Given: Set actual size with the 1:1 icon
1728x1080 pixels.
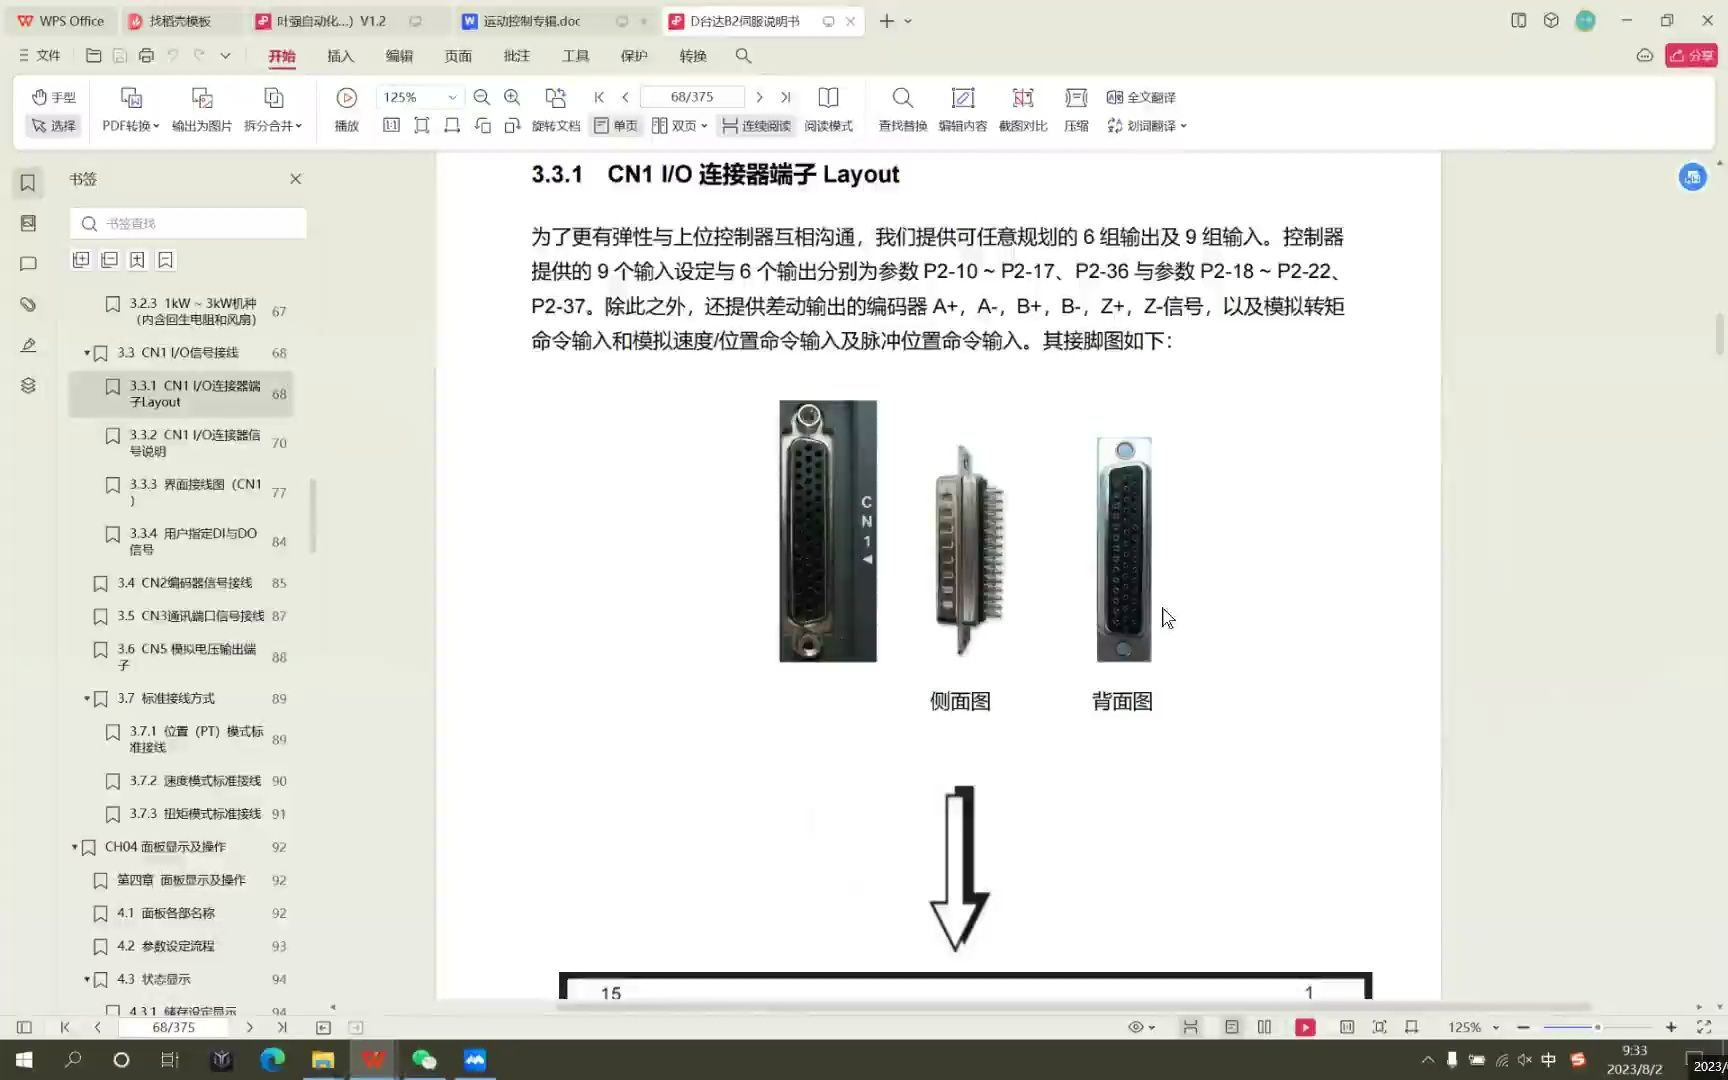Looking at the screenshot, I should [x=391, y=125].
